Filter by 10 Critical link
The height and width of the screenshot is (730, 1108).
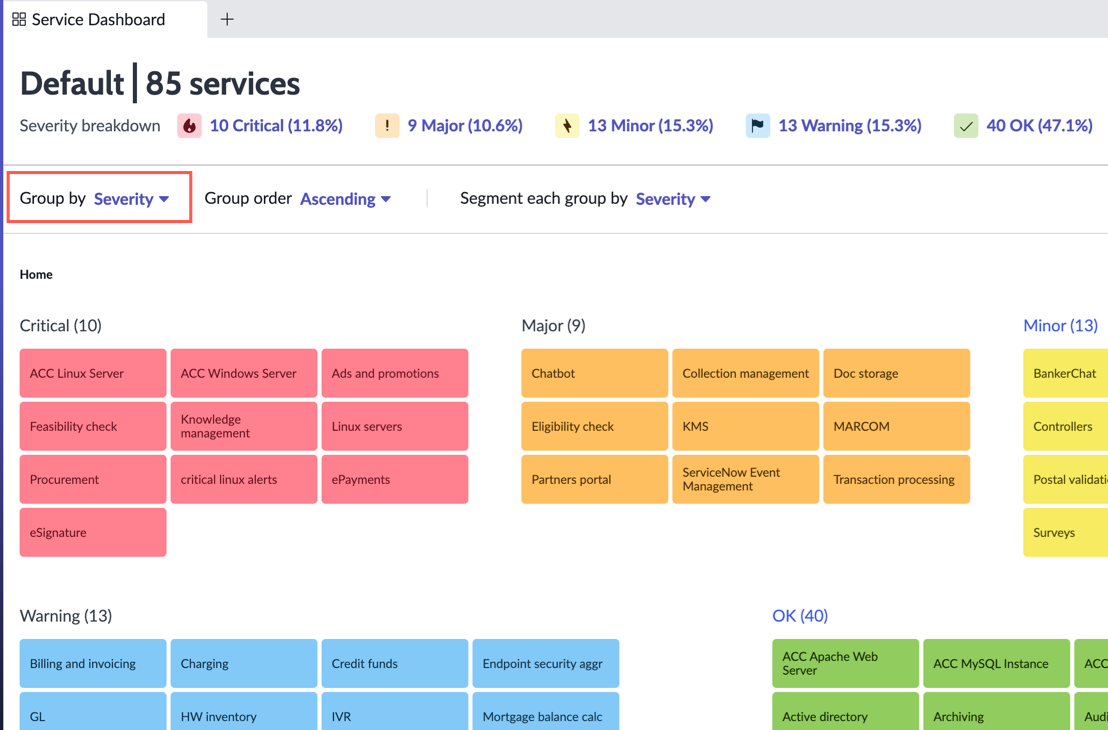(276, 126)
